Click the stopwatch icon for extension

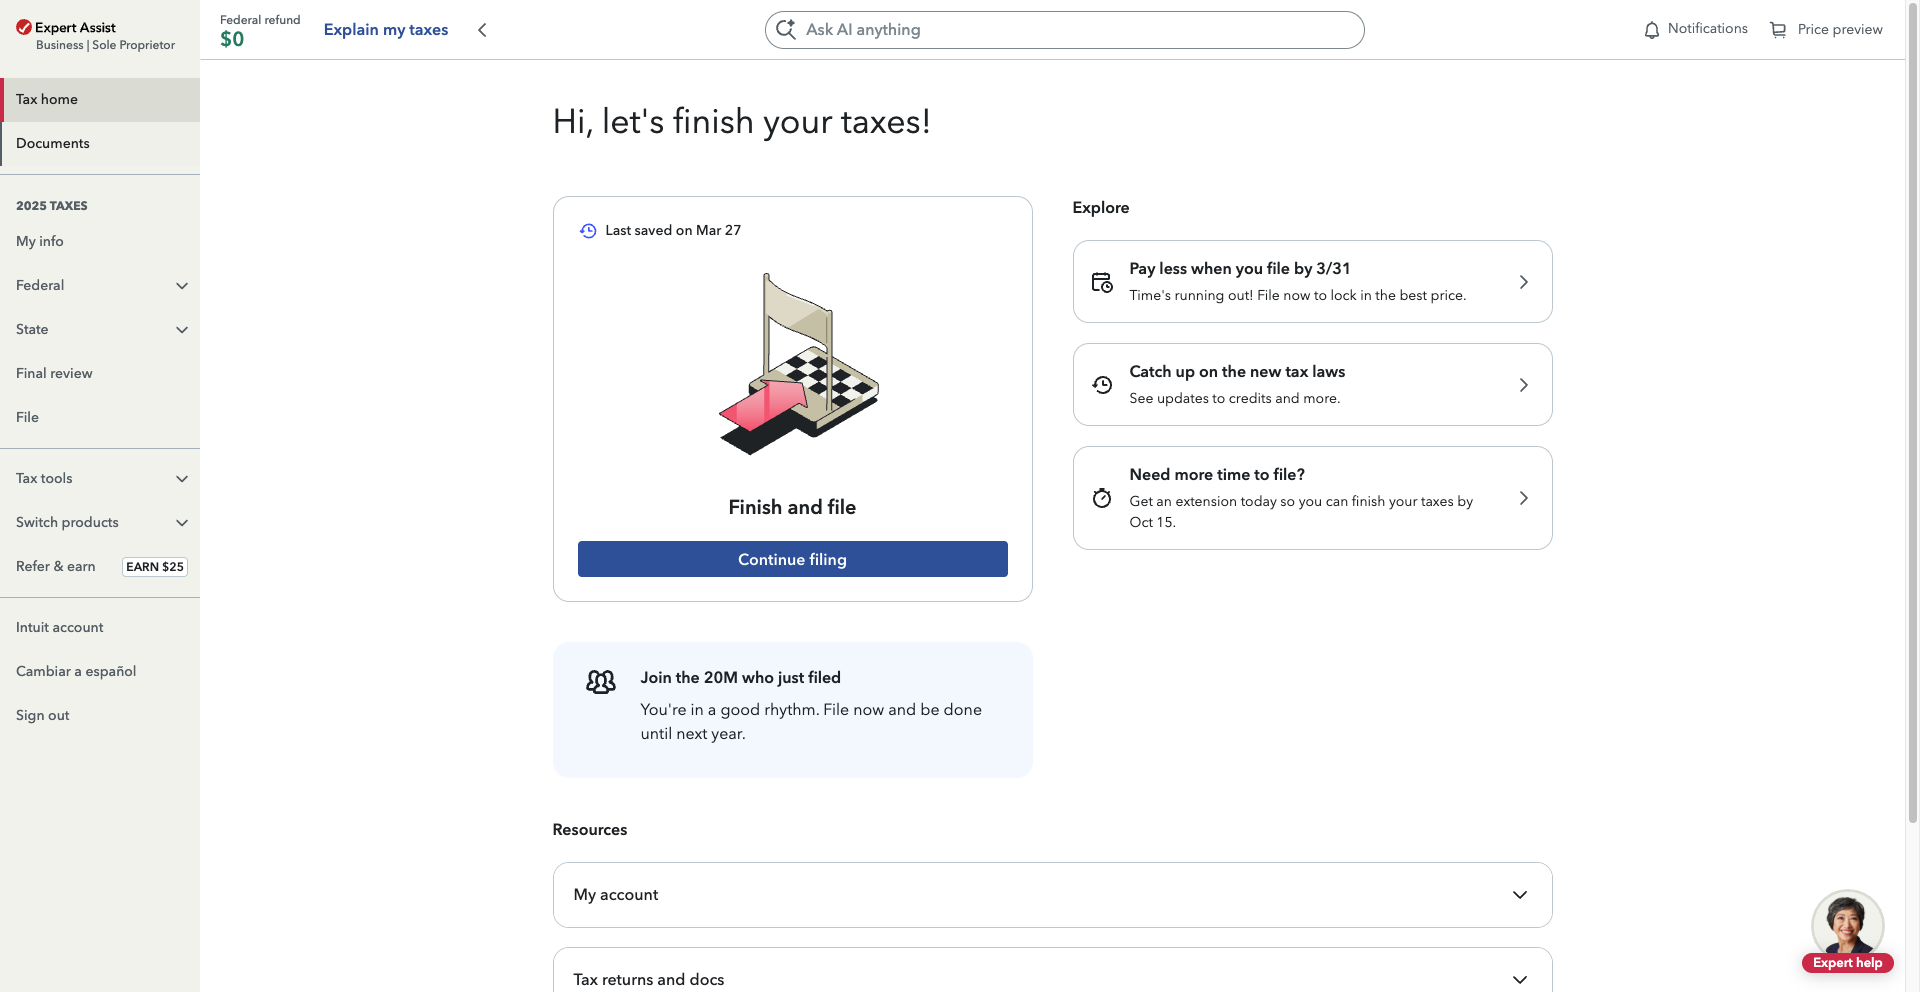1102,498
